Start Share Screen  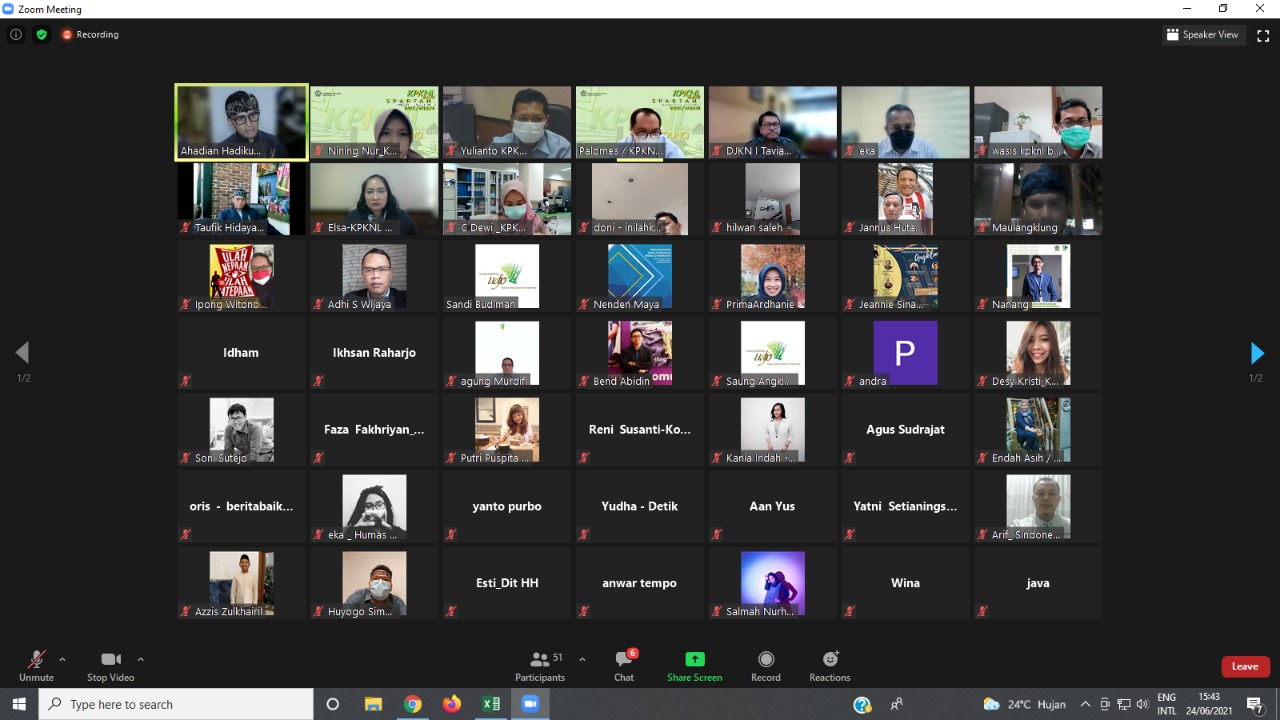(x=694, y=664)
